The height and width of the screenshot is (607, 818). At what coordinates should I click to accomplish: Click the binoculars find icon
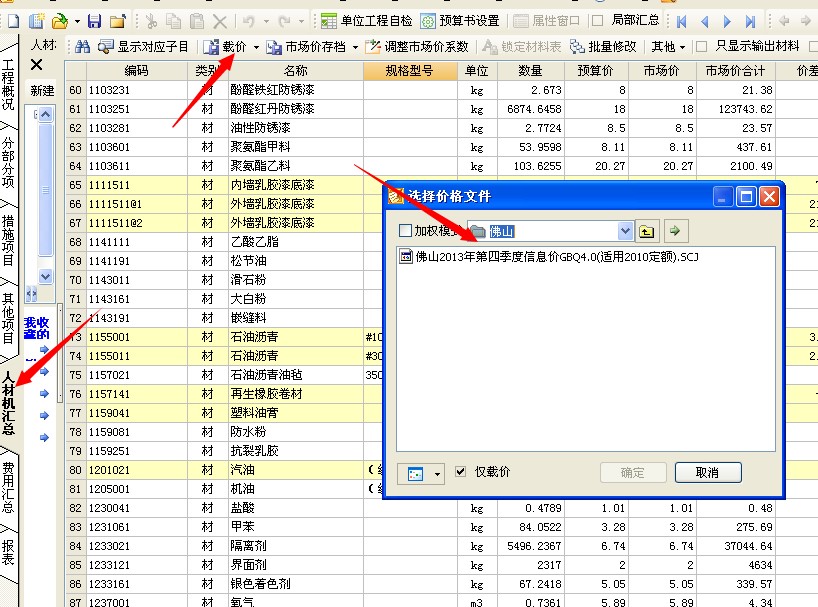pyautogui.click(x=82, y=47)
